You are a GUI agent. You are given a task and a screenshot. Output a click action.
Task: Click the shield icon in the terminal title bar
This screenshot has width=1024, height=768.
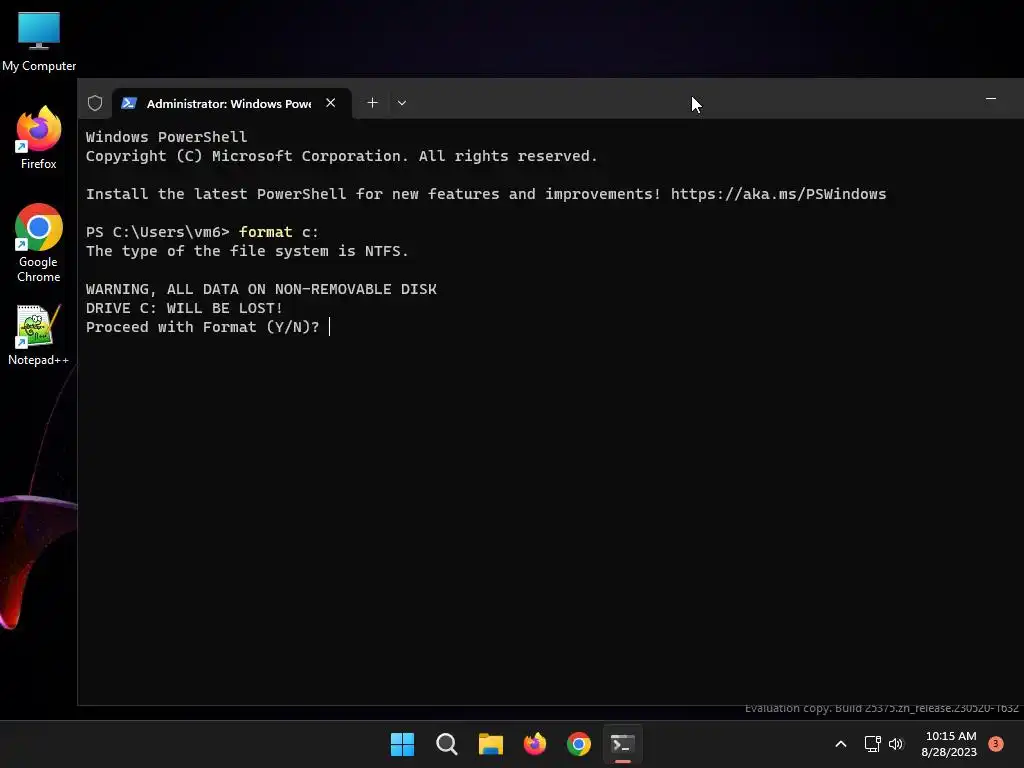95,103
